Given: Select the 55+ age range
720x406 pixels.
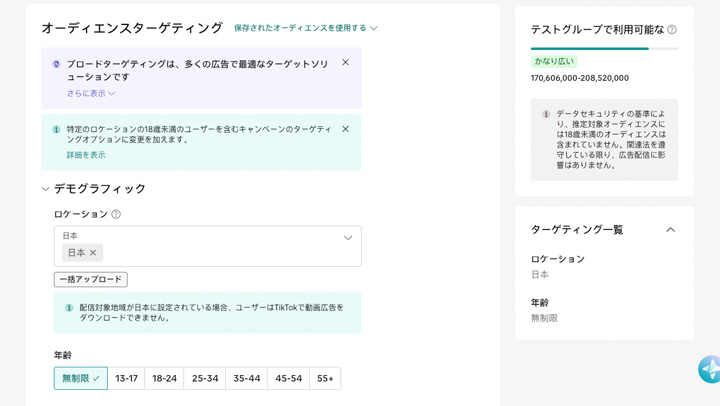Looking at the screenshot, I should pos(325,378).
